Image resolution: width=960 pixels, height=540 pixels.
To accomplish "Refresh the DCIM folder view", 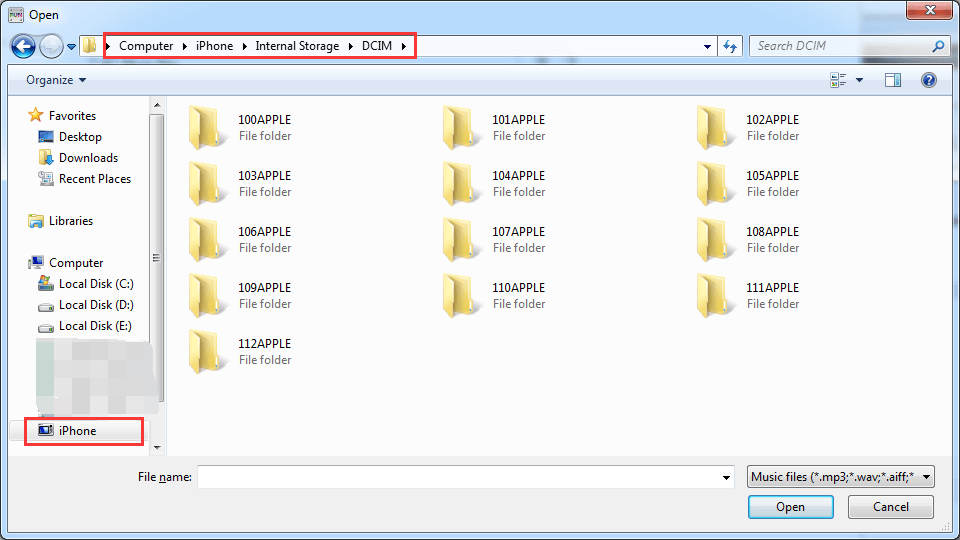I will pos(730,46).
